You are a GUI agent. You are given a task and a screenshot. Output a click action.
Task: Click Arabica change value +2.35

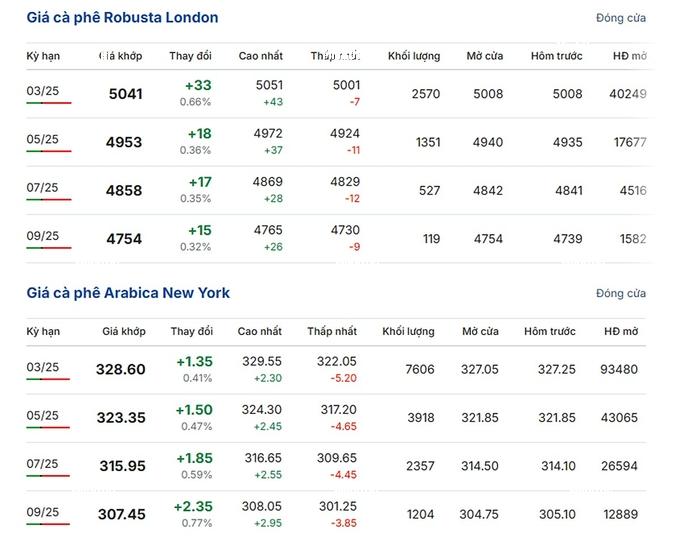[x=193, y=506]
